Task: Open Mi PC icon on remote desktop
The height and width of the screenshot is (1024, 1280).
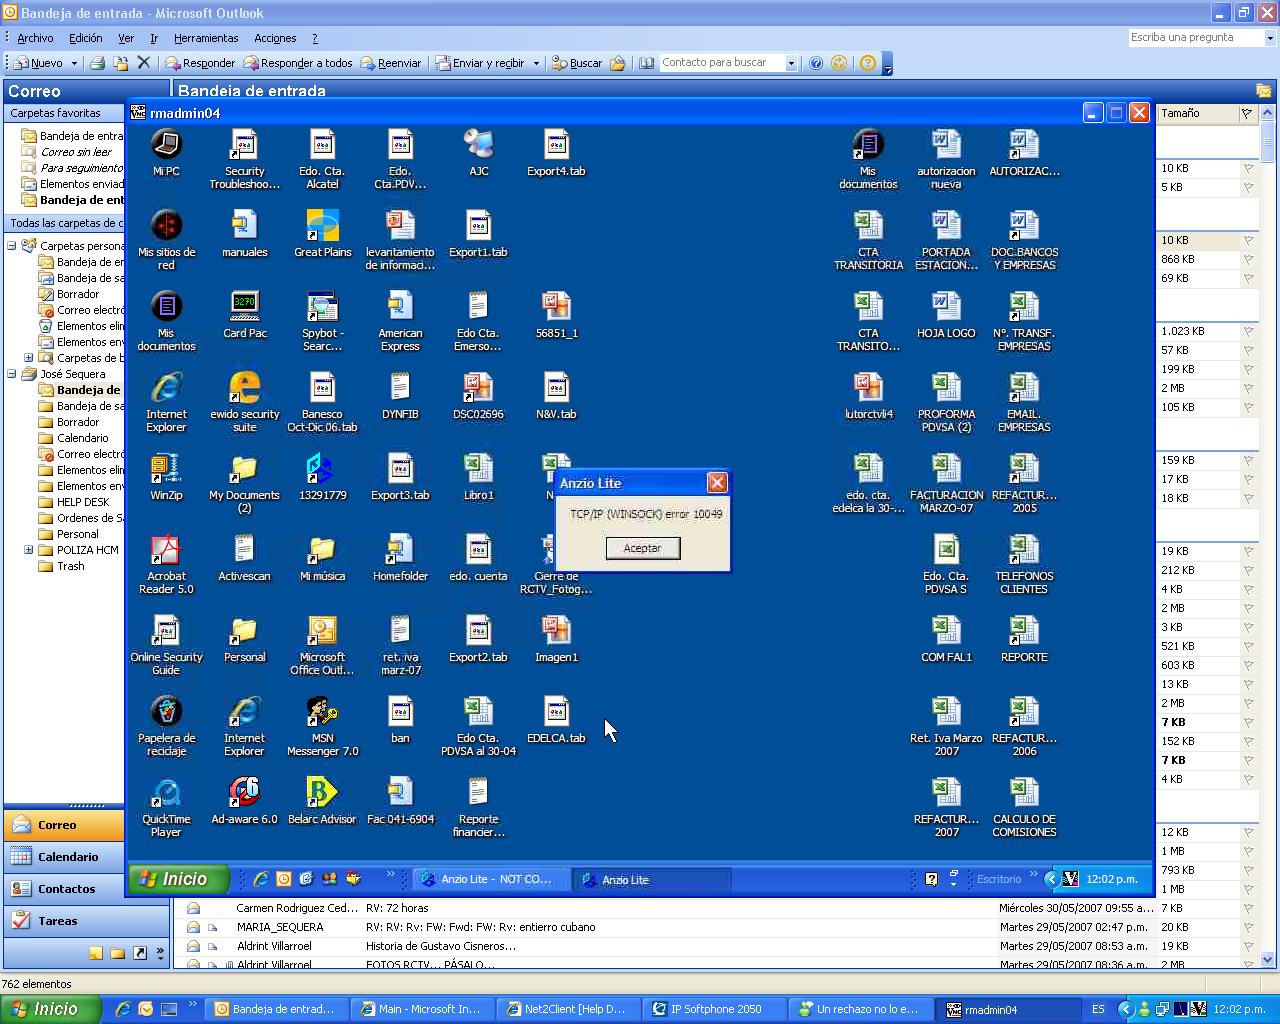Action: coord(166,153)
